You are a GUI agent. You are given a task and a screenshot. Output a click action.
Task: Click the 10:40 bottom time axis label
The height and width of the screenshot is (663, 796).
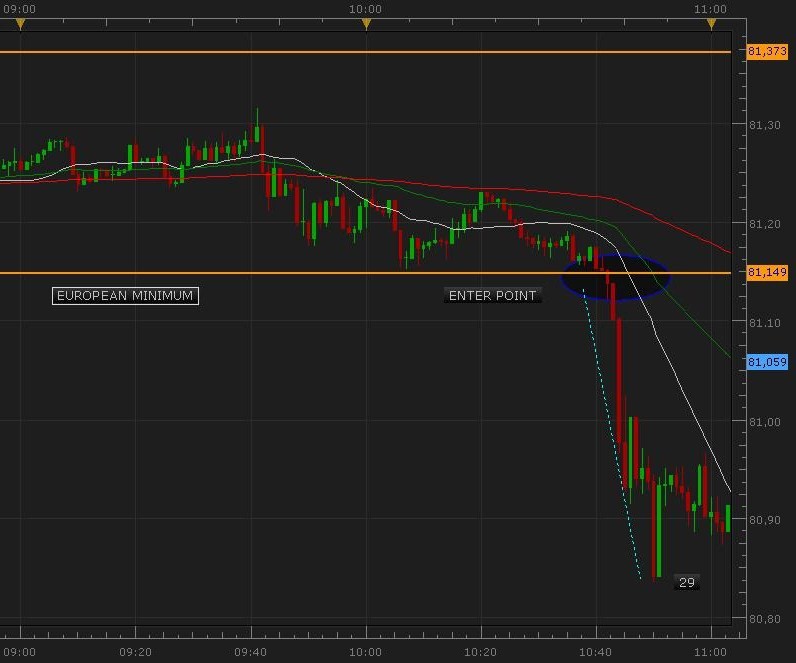point(595,652)
